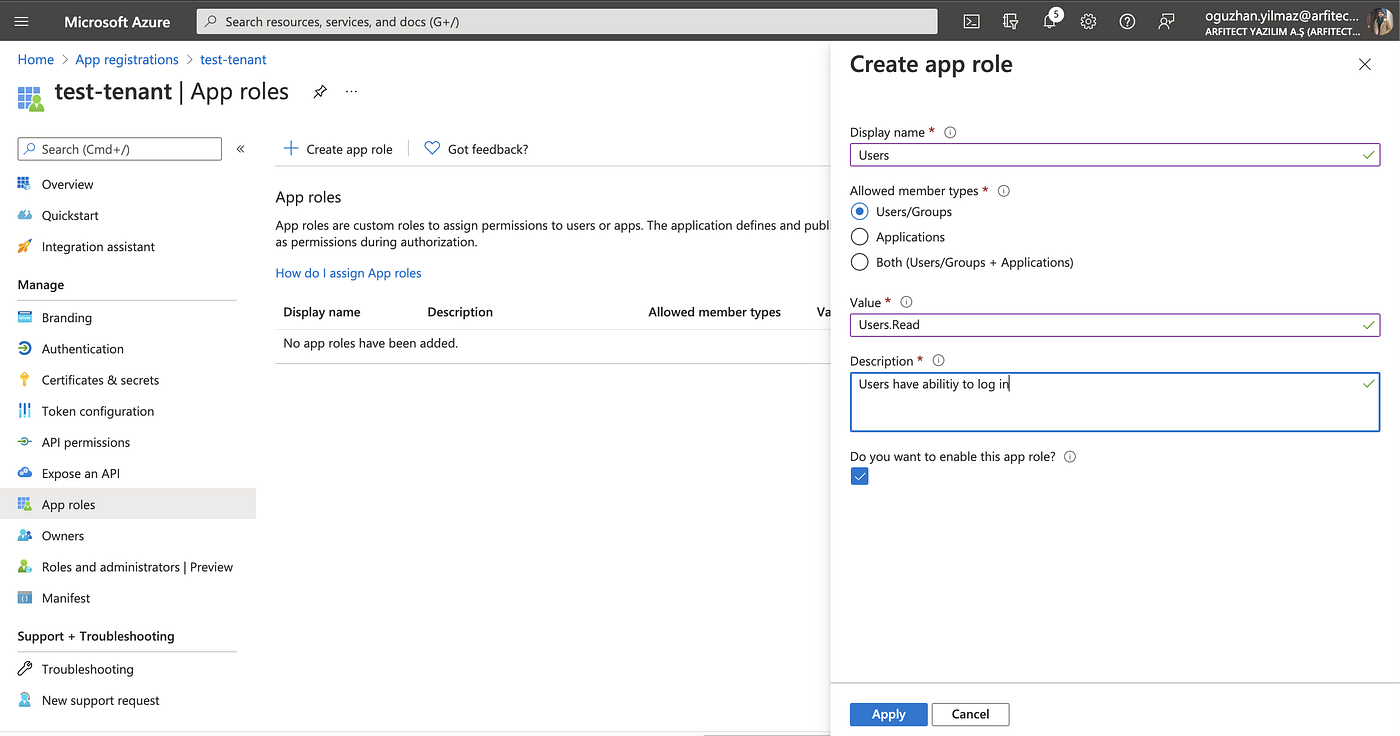Open How do I assign App roles link

pos(348,273)
